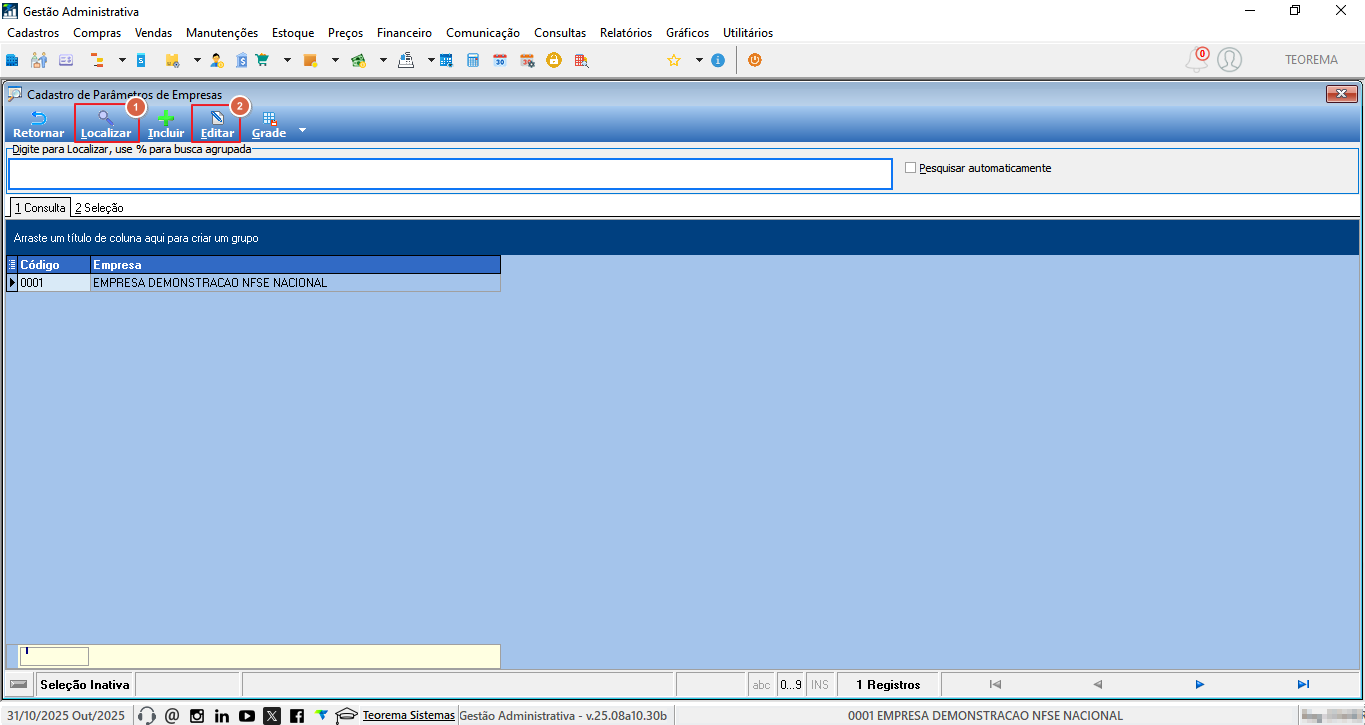This screenshot has height=725, width=1365.
Task: Open the LinkedIn icon in status bar
Action: 222,715
